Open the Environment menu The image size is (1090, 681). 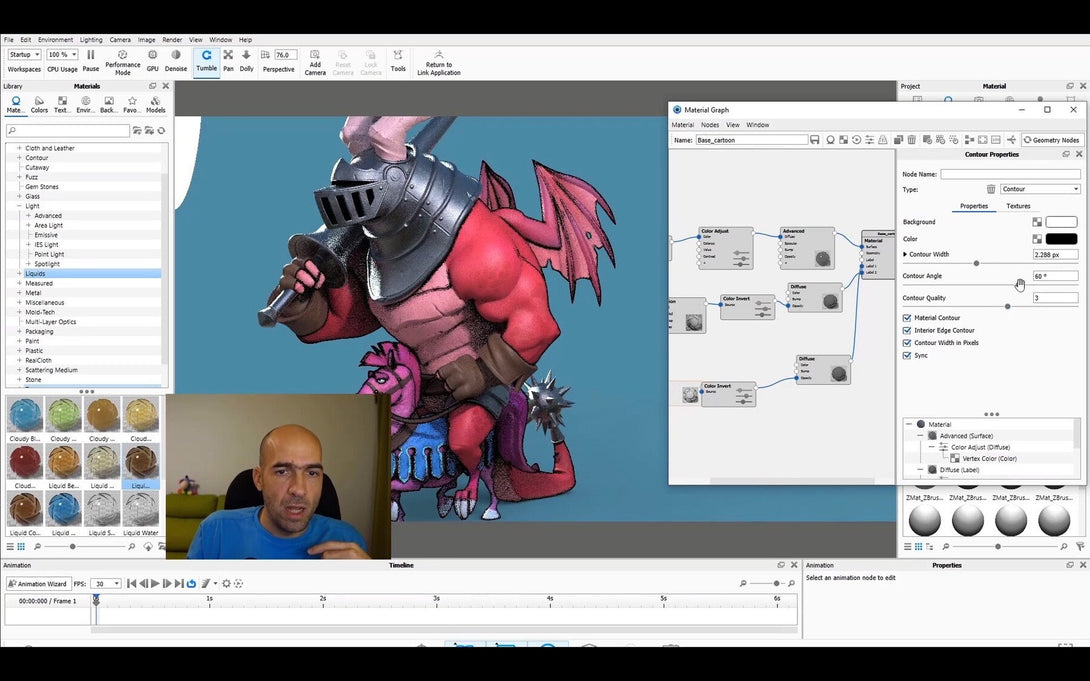[55, 40]
